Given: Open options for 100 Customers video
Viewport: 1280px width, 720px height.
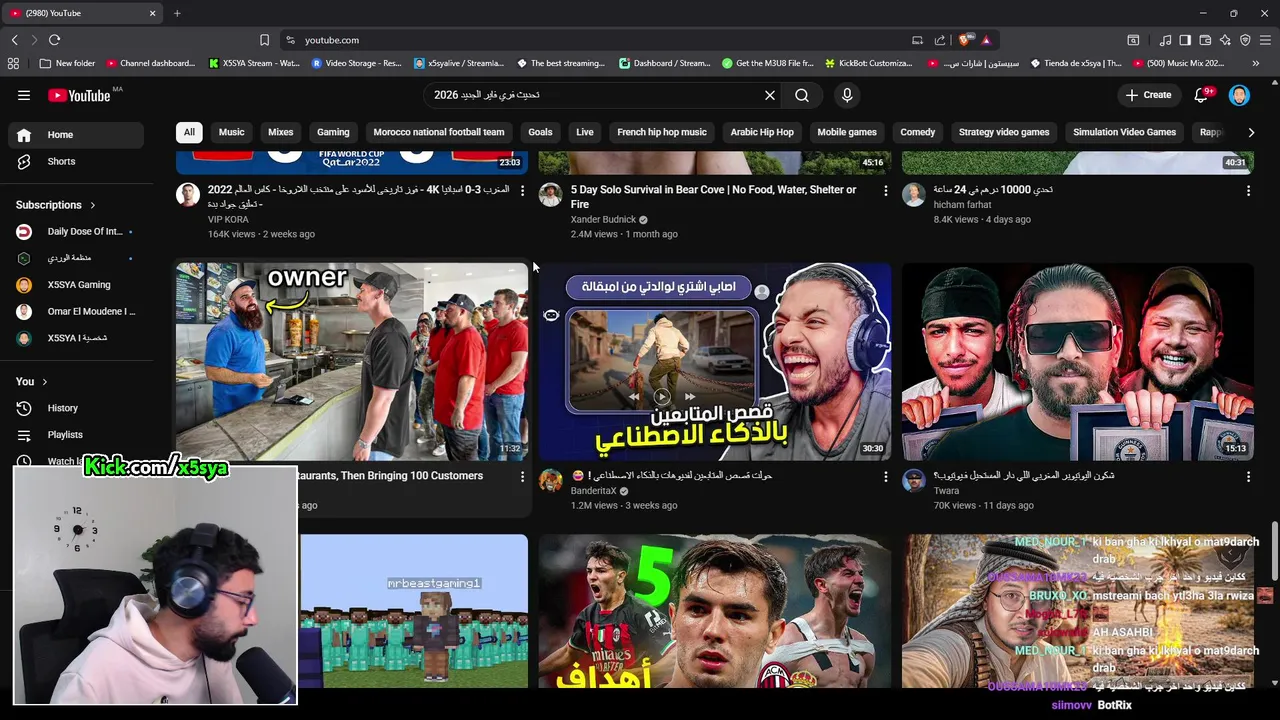Looking at the screenshot, I should click(x=522, y=477).
